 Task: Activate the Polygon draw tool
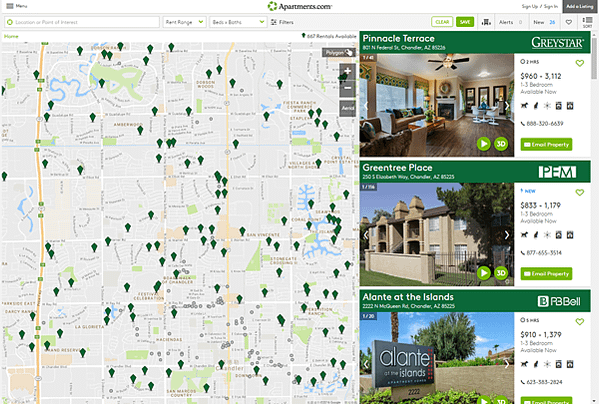click(x=338, y=53)
